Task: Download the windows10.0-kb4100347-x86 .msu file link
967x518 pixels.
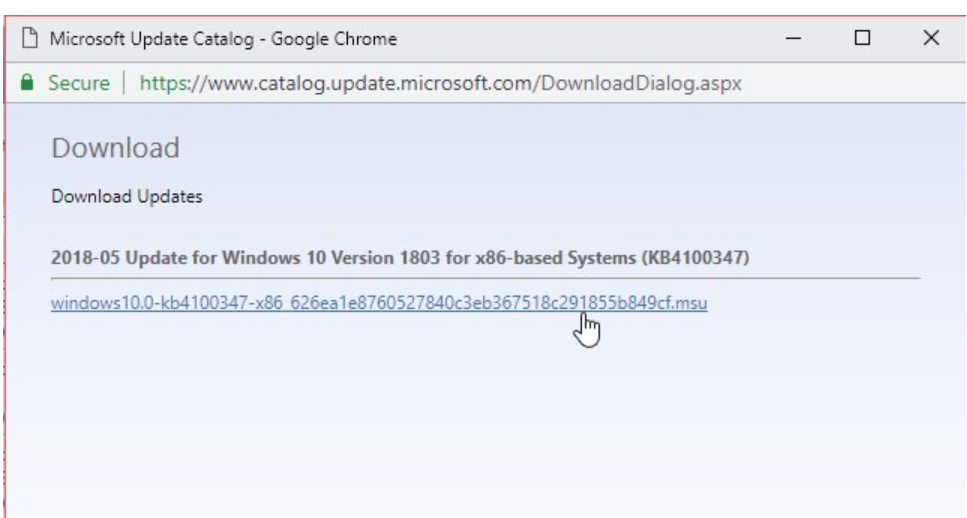Action: [379, 303]
